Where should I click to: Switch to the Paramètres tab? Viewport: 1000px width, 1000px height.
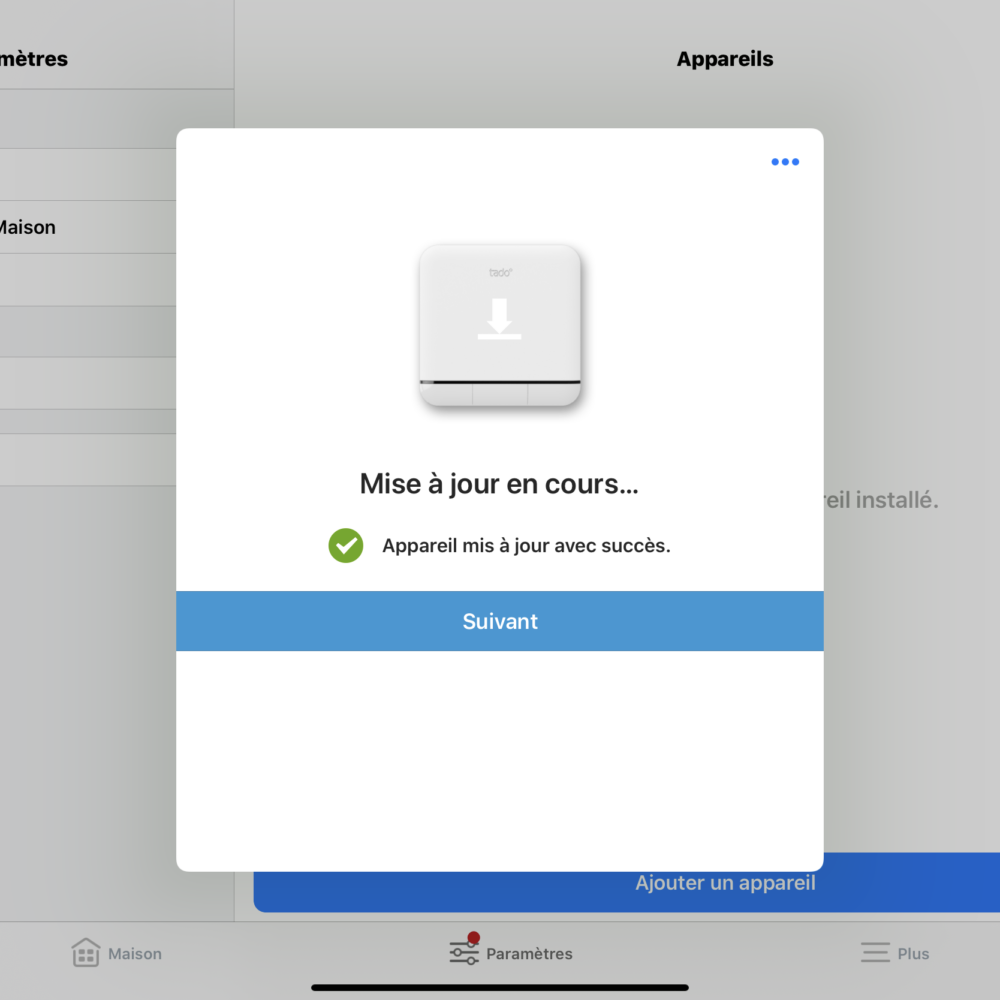tap(511, 951)
